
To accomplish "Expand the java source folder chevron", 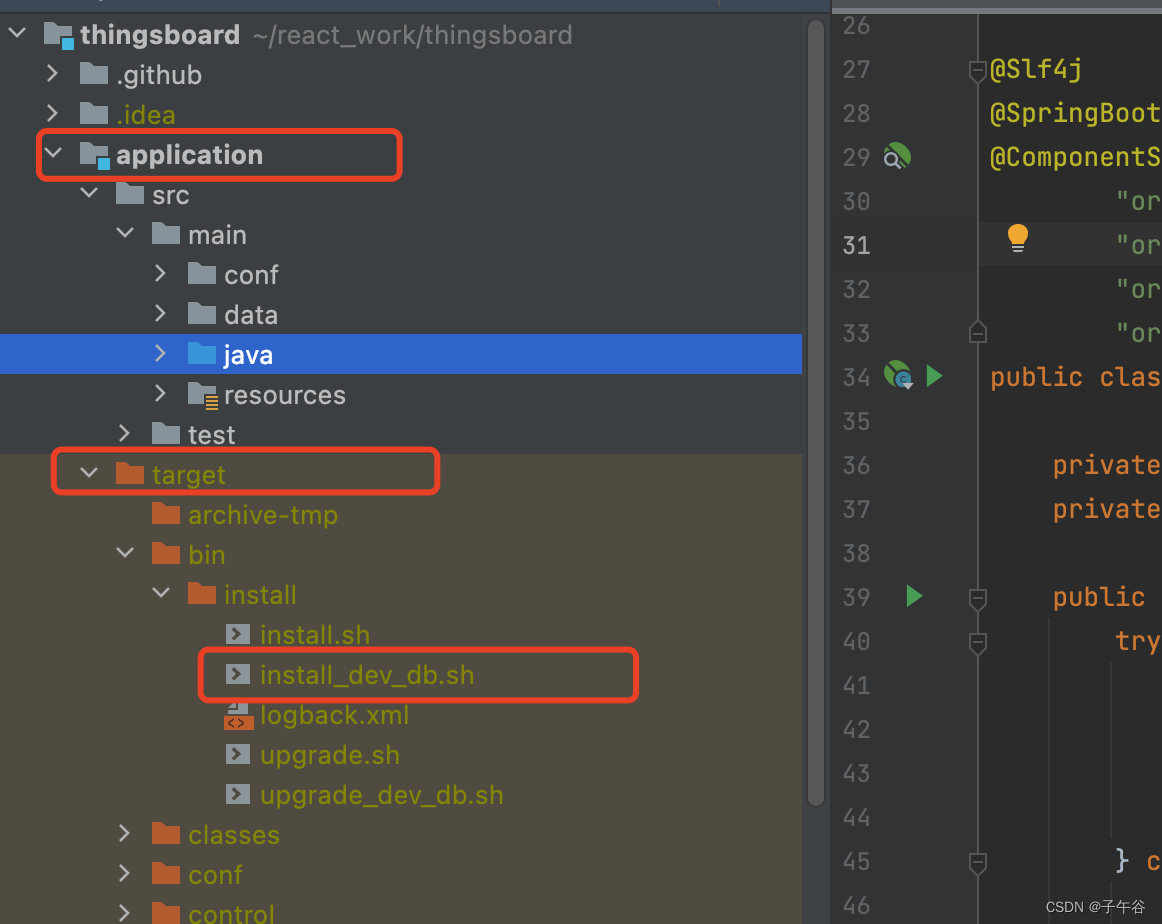I will (x=161, y=353).
